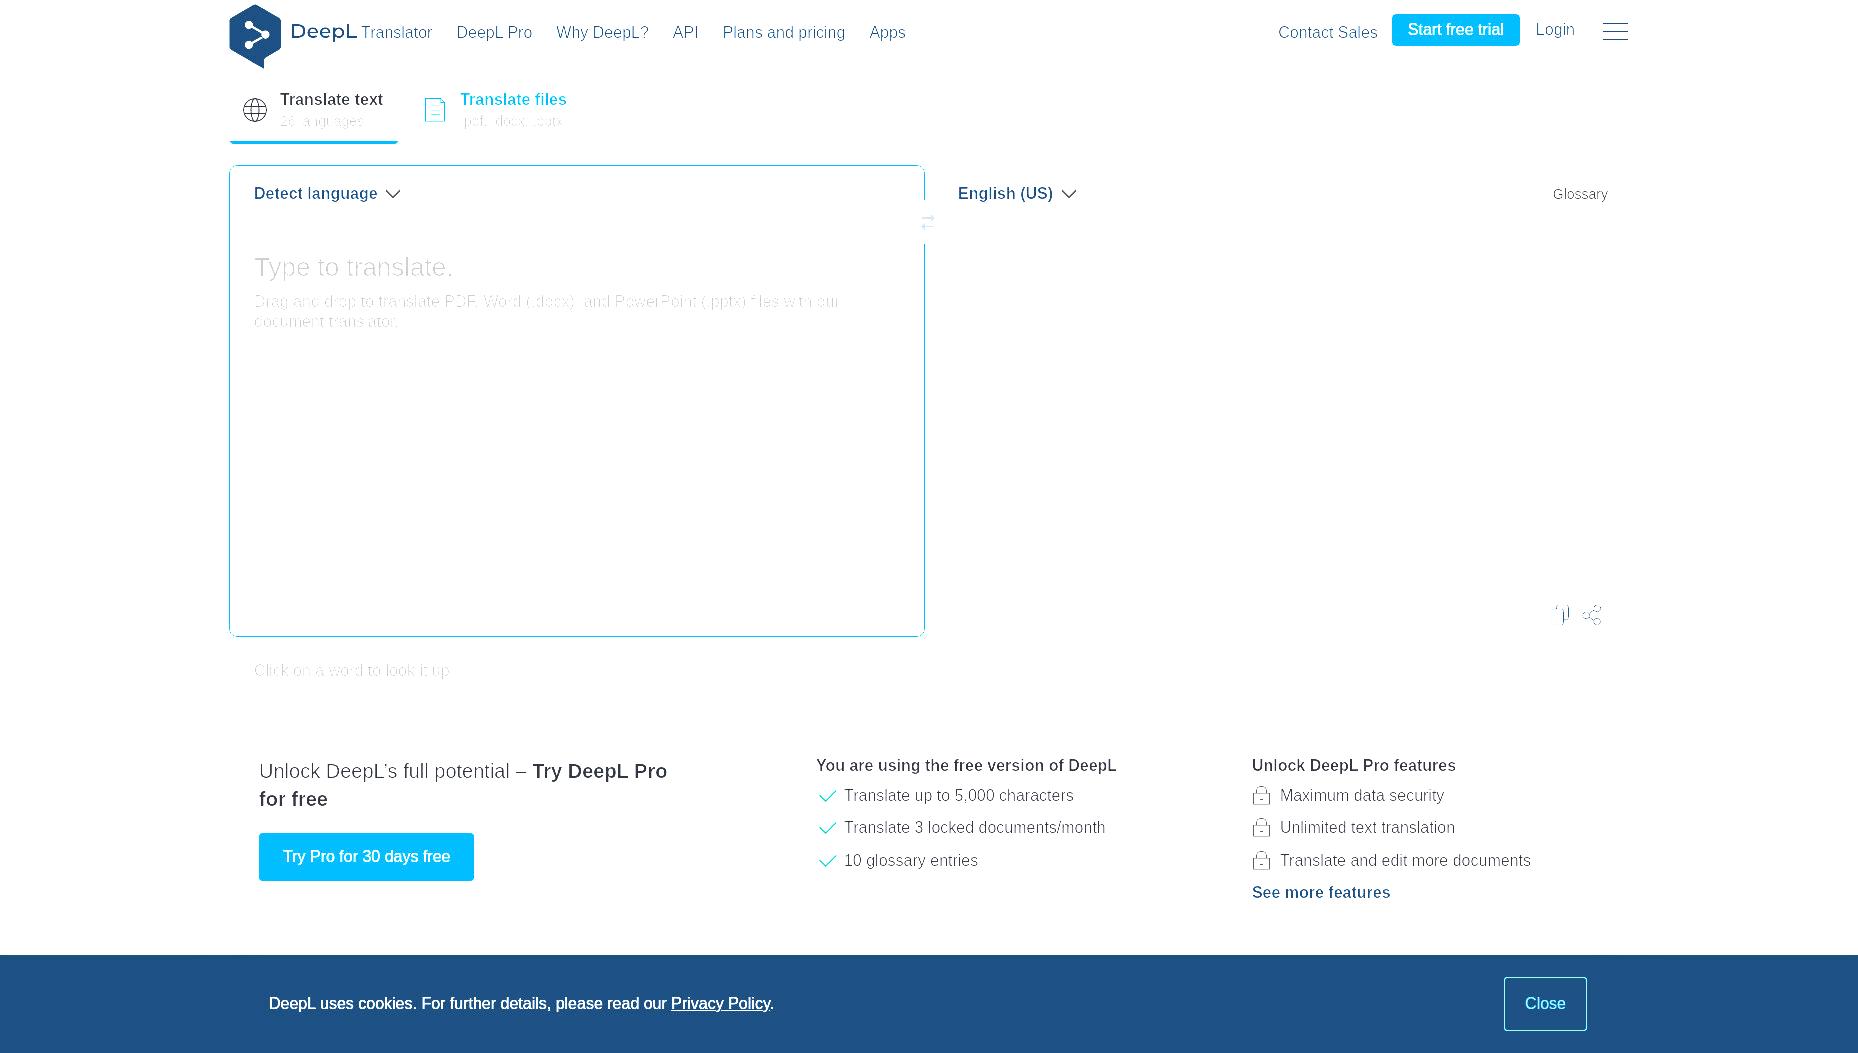Image resolution: width=1858 pixels, height=1053 pixels.
Task: Click 'Maximum data security' text
Action: (x=1362, y=796)
